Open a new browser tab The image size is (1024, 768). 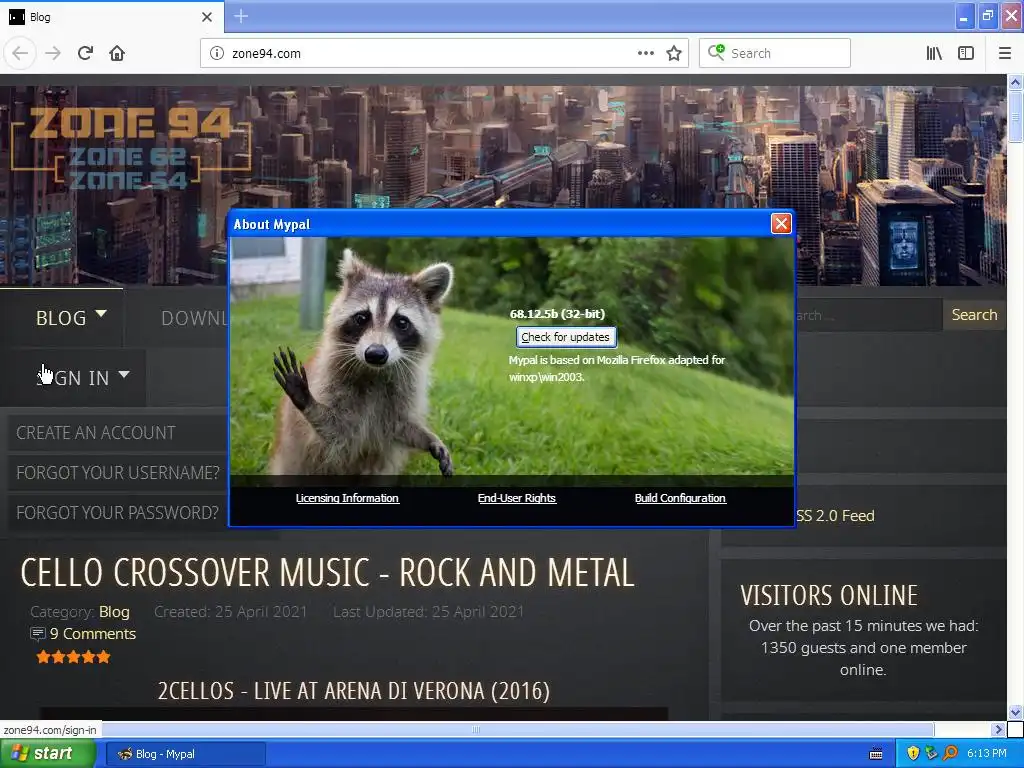coord(241,16)
